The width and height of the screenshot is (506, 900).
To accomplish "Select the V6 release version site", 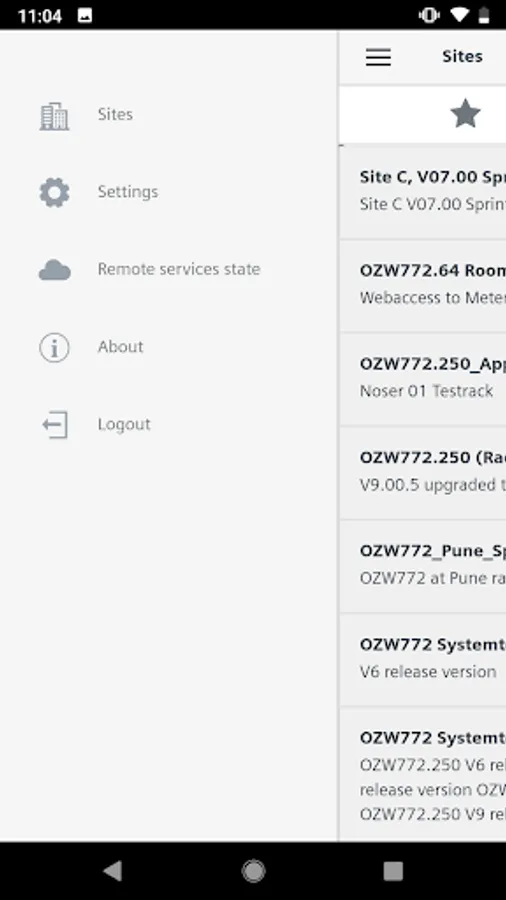I will tap(423, 660).
